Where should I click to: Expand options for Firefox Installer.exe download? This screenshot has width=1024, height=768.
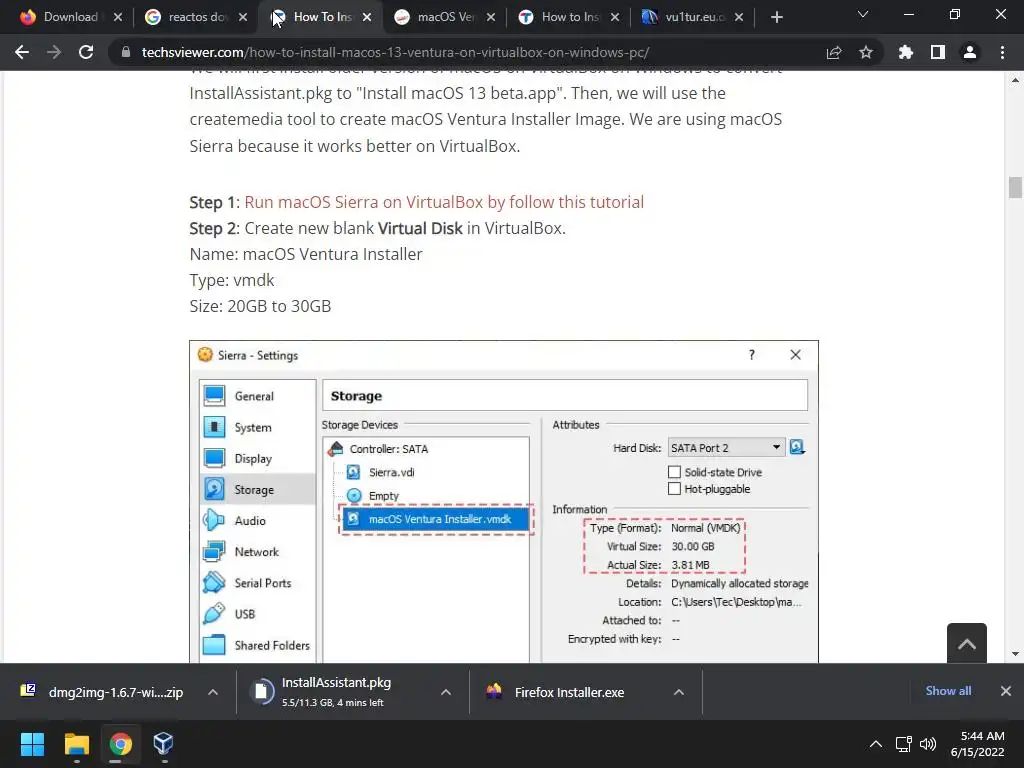coord(679,692)
